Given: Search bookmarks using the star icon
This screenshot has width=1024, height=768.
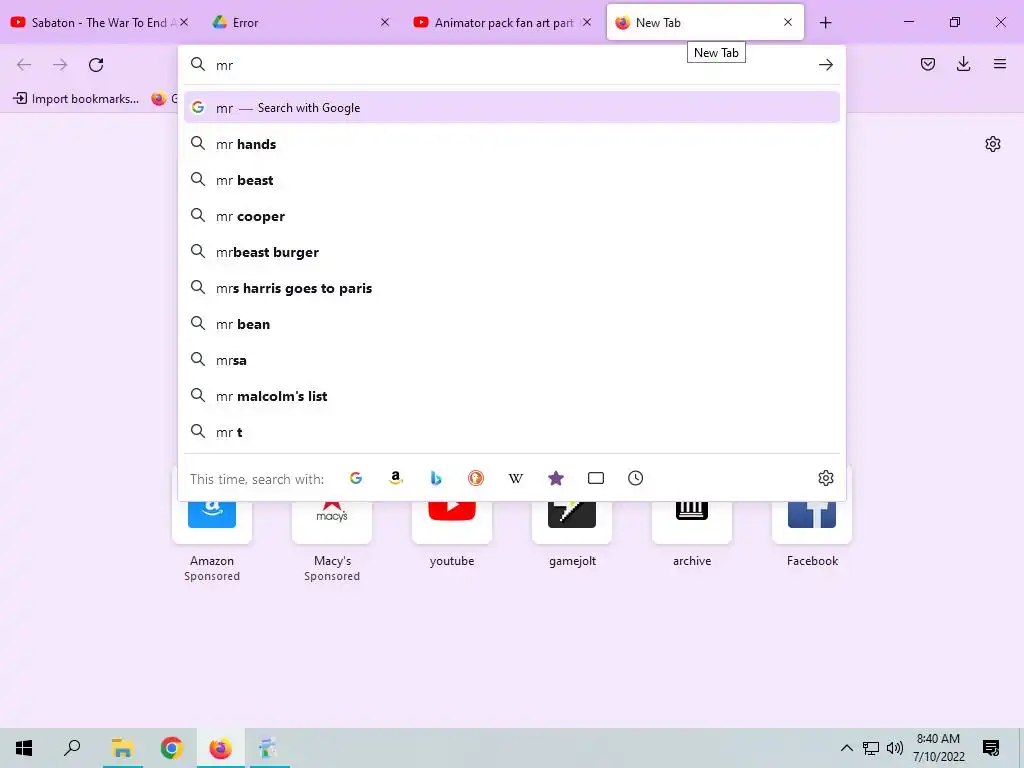Looking at the screenshot, I should 556,478.
